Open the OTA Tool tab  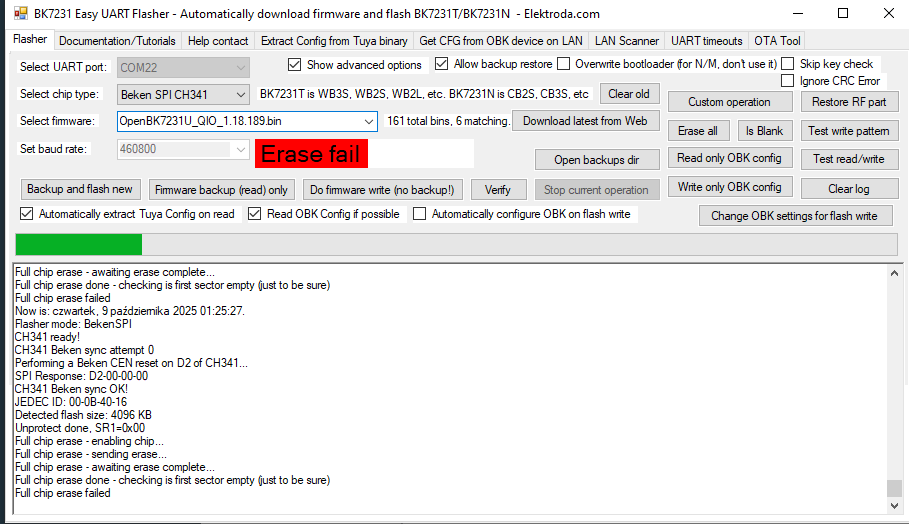(x=777, y=41)
